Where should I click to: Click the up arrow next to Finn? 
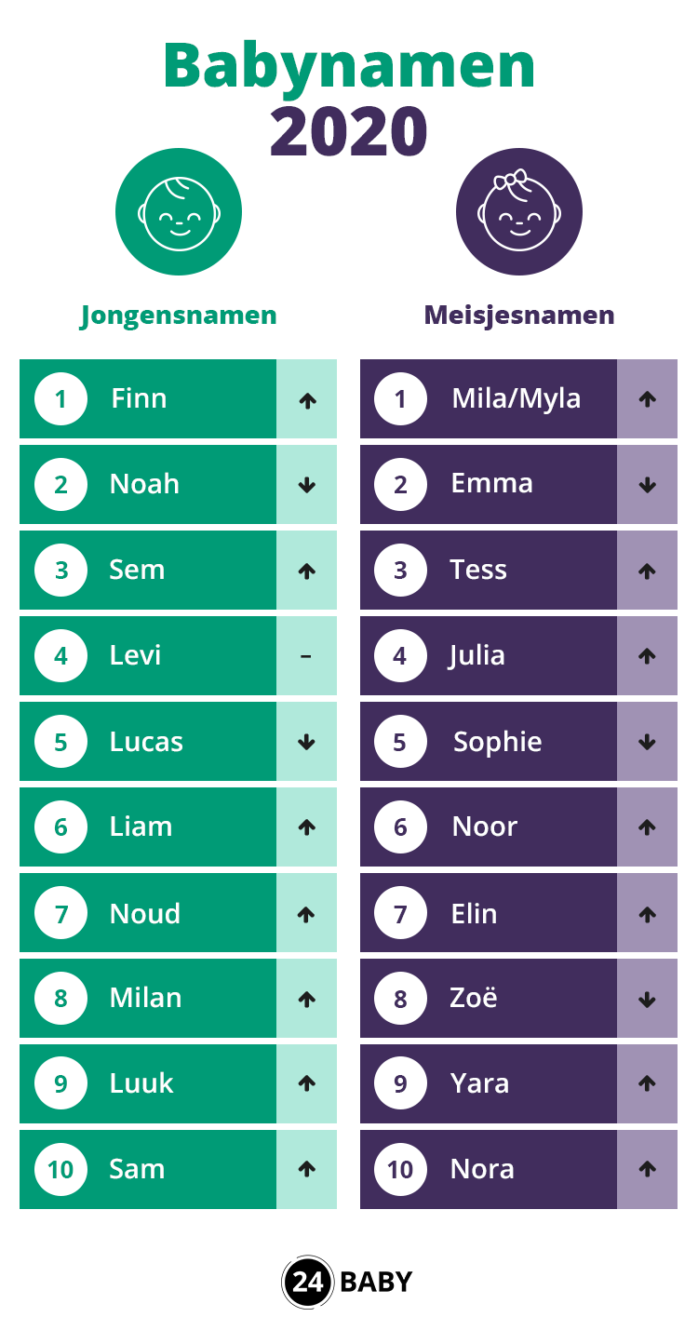pos(307,400)
